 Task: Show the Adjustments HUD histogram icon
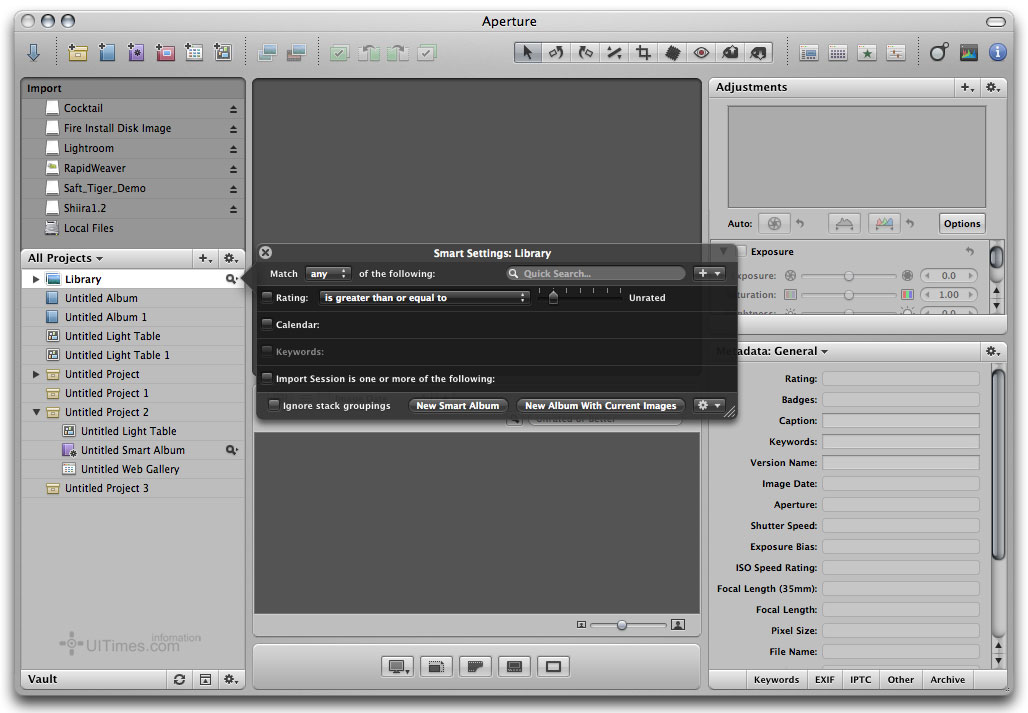[968, 52]
